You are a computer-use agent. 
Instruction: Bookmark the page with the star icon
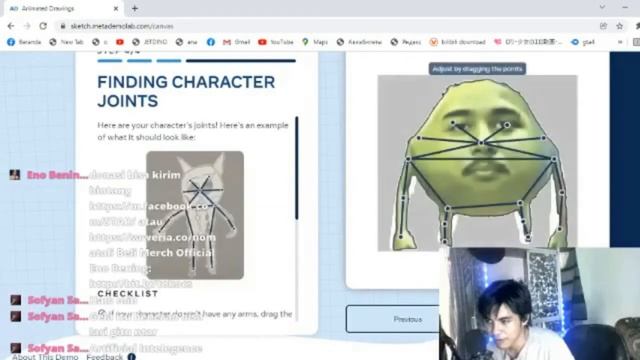[x=620, y=26]
